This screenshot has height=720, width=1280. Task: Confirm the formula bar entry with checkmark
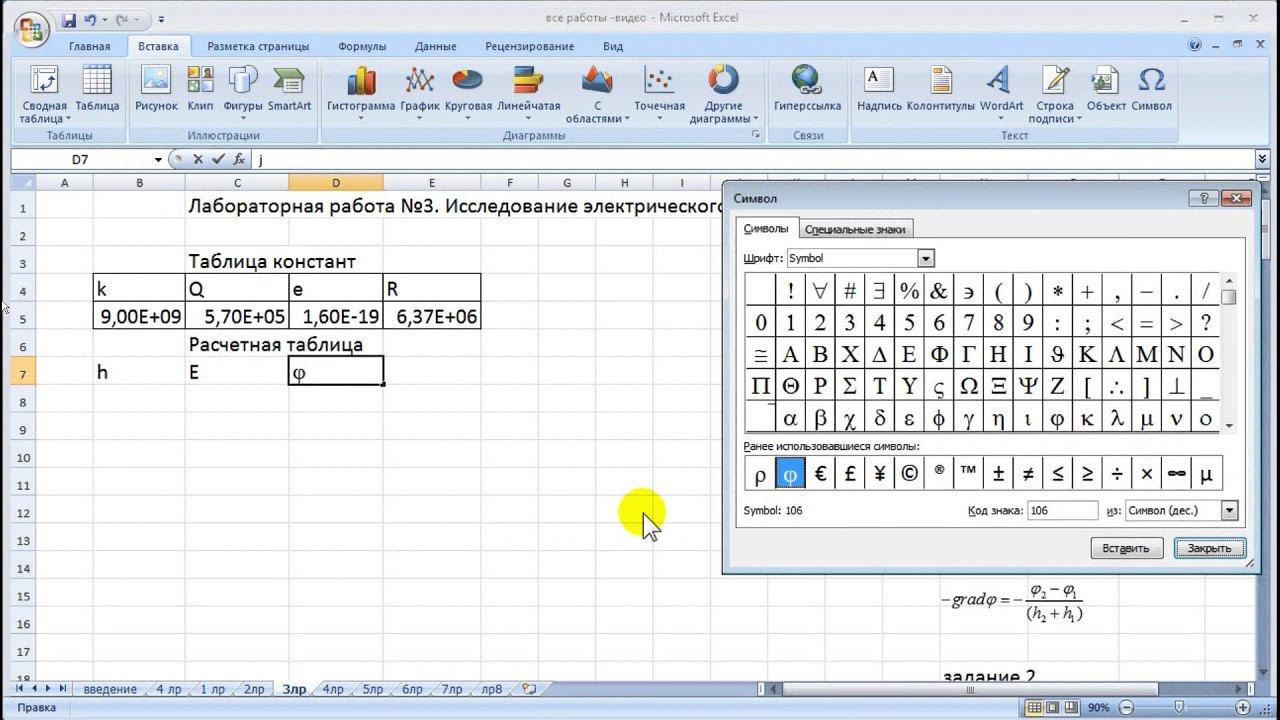(x=218, y=159)
